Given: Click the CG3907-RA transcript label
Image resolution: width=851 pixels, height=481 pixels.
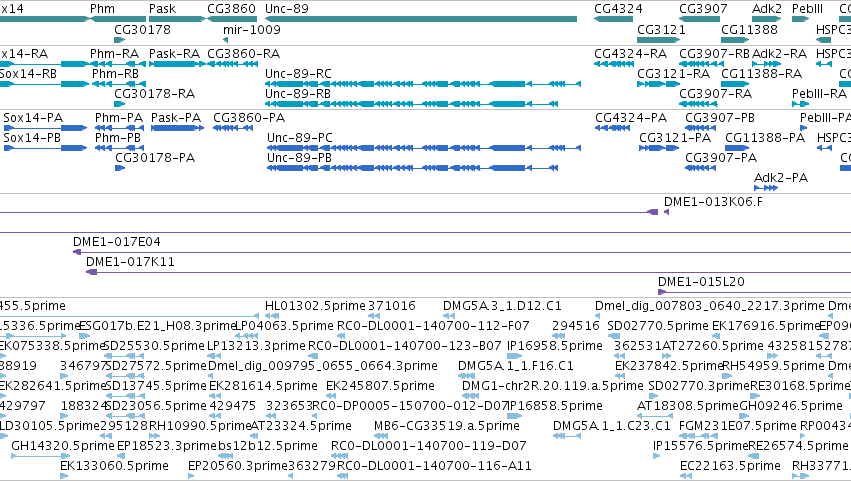Looking at the screenshot, I should click(715, 93).
